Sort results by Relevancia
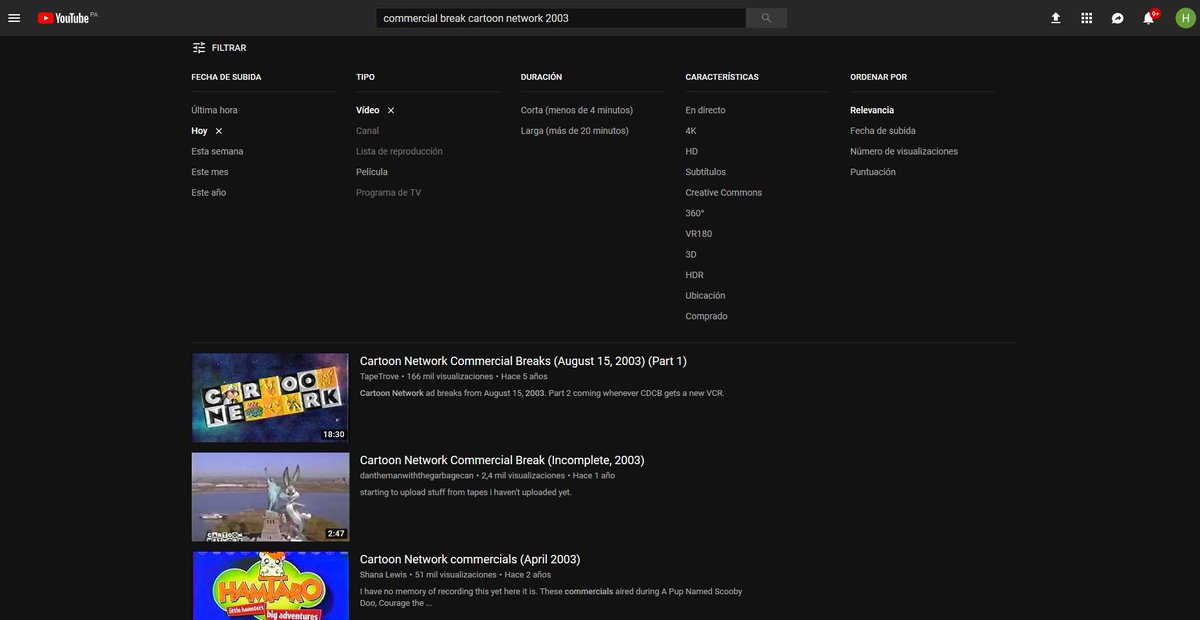The height and width of the screenshot is (620, 1200). 872,110
